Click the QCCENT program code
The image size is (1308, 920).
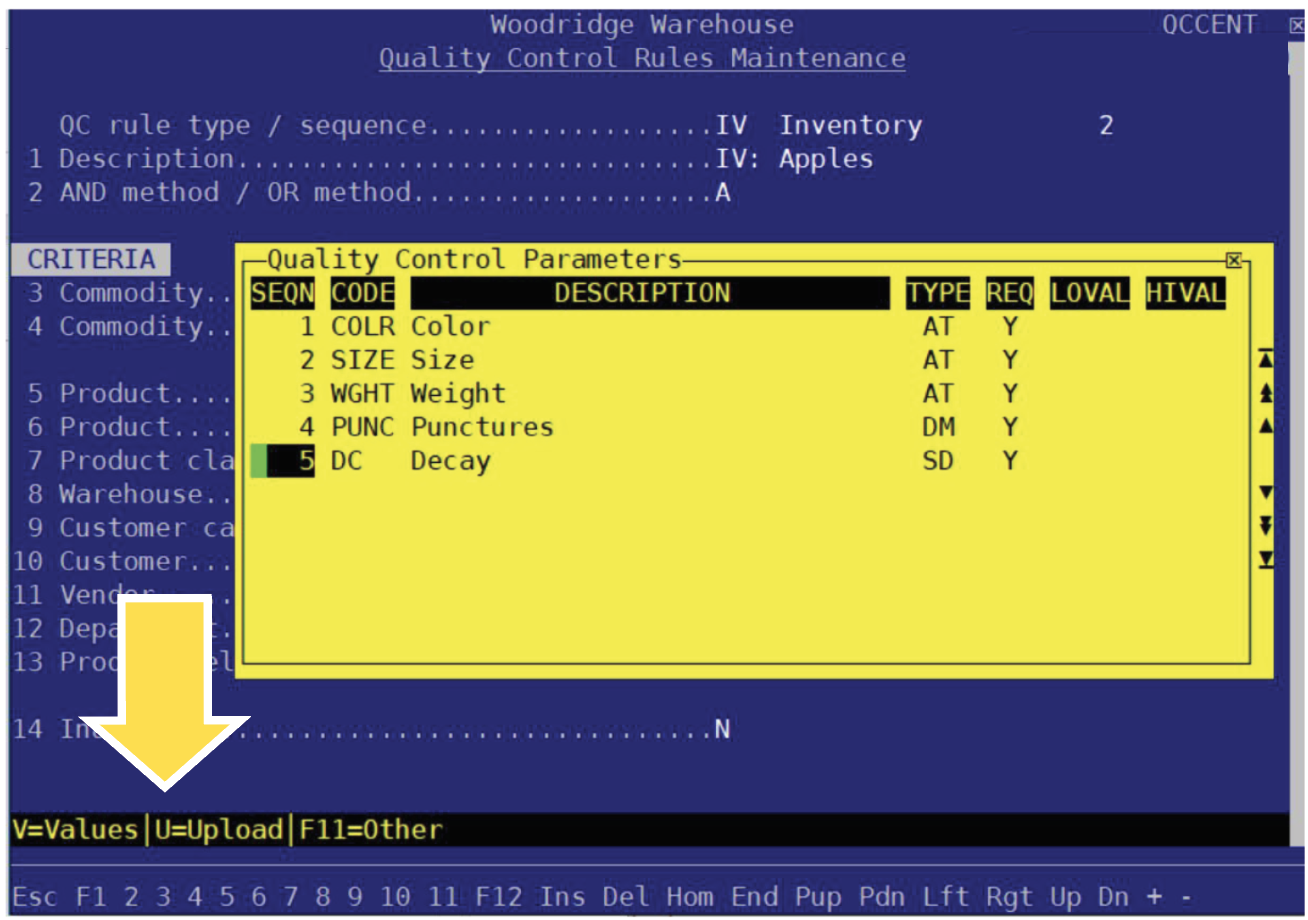[x=1210, y=25]
